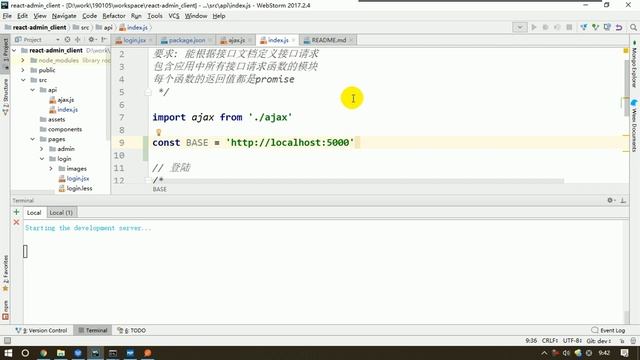Collapse the api folder
This screenshot has width=640, height=360.
tap(33, 90)
